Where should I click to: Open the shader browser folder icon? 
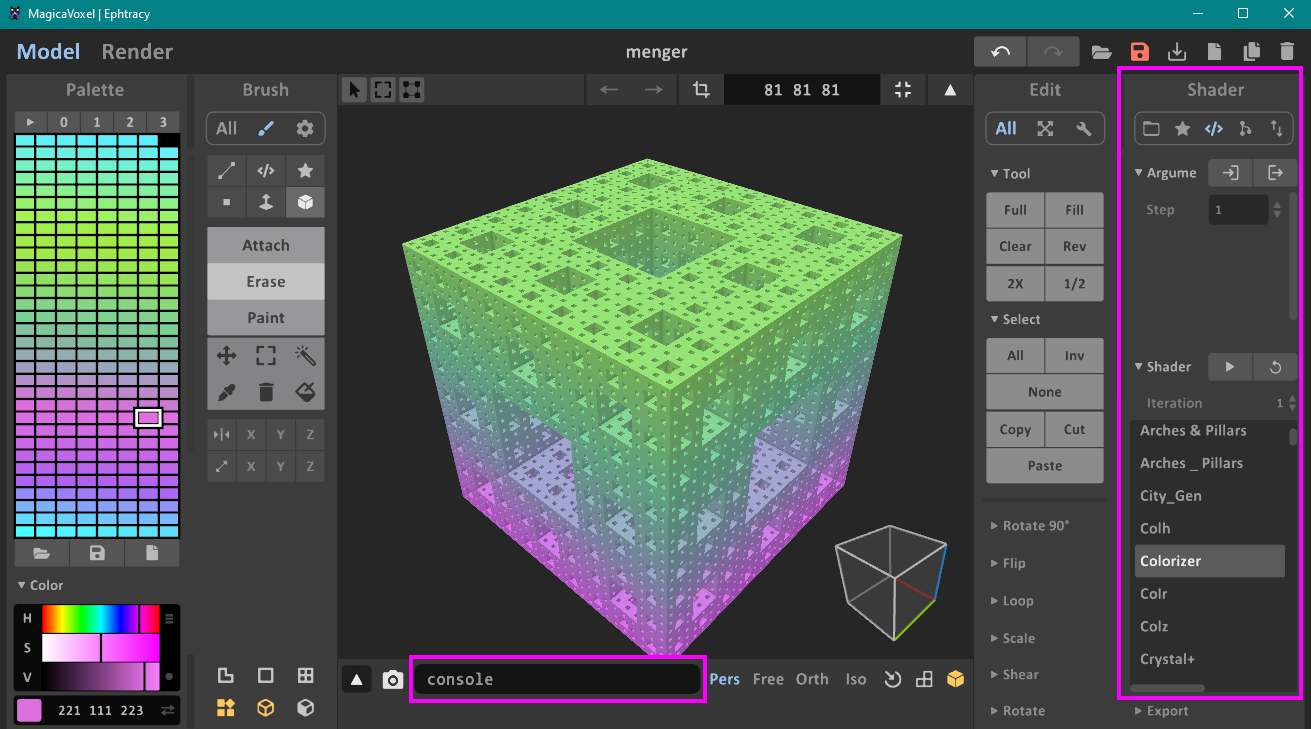click(x=1151, y=128)
